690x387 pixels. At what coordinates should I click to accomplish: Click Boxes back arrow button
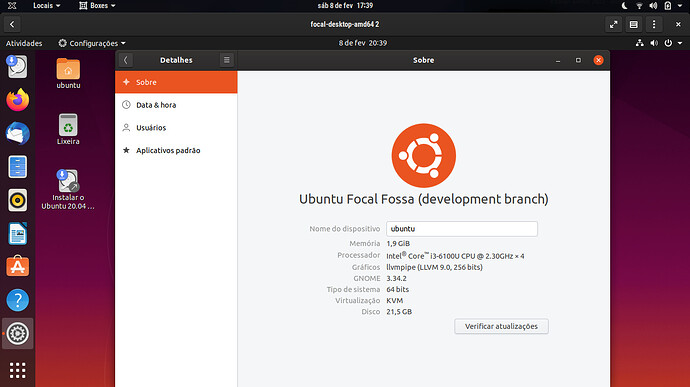[x=12, y=24]
